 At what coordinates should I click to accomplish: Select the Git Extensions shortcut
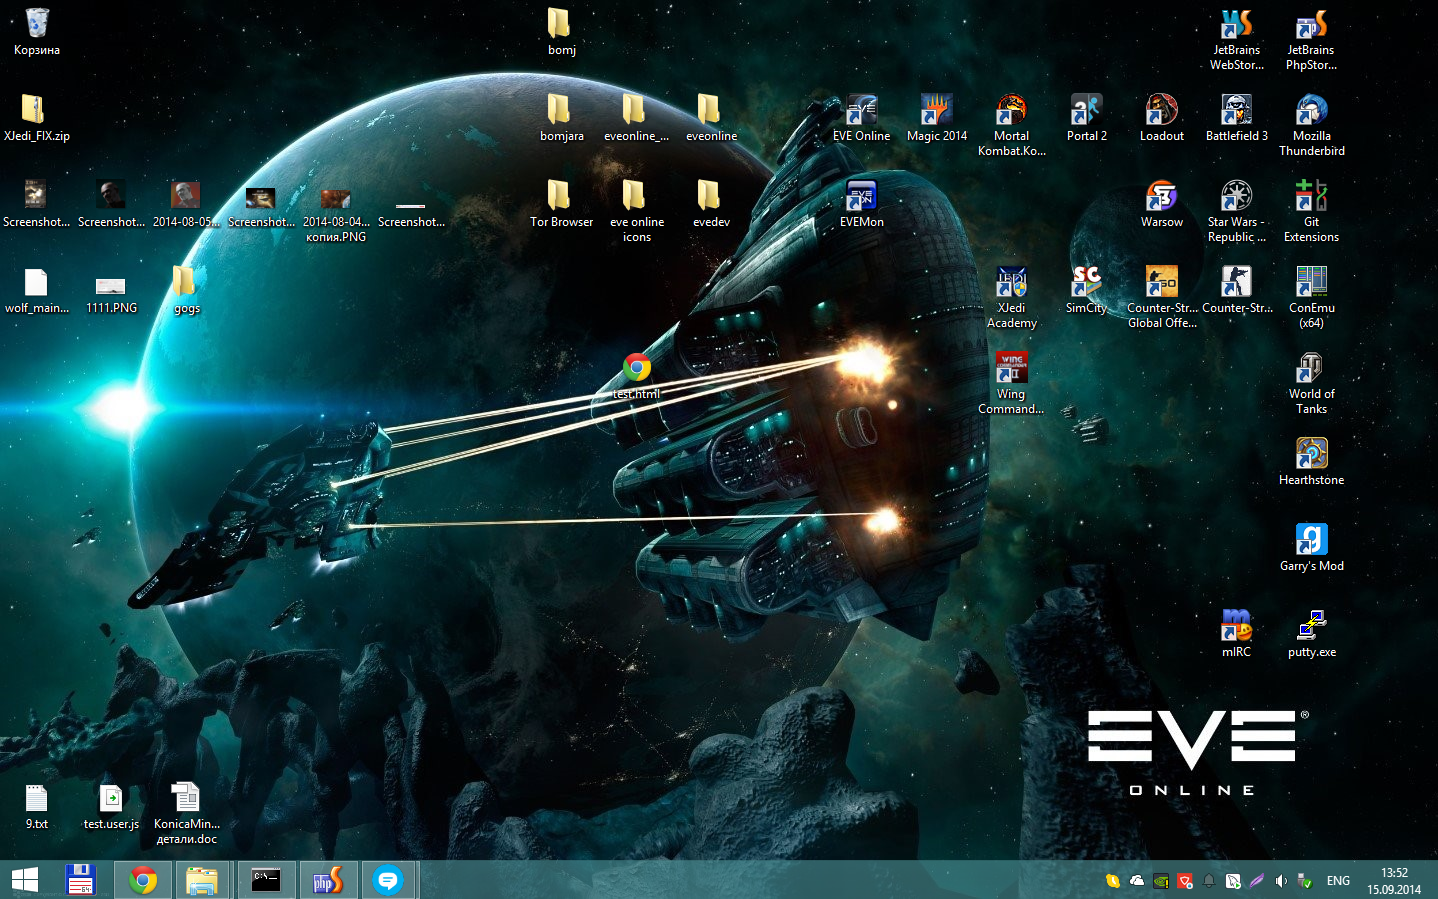tap(1311, 212)
